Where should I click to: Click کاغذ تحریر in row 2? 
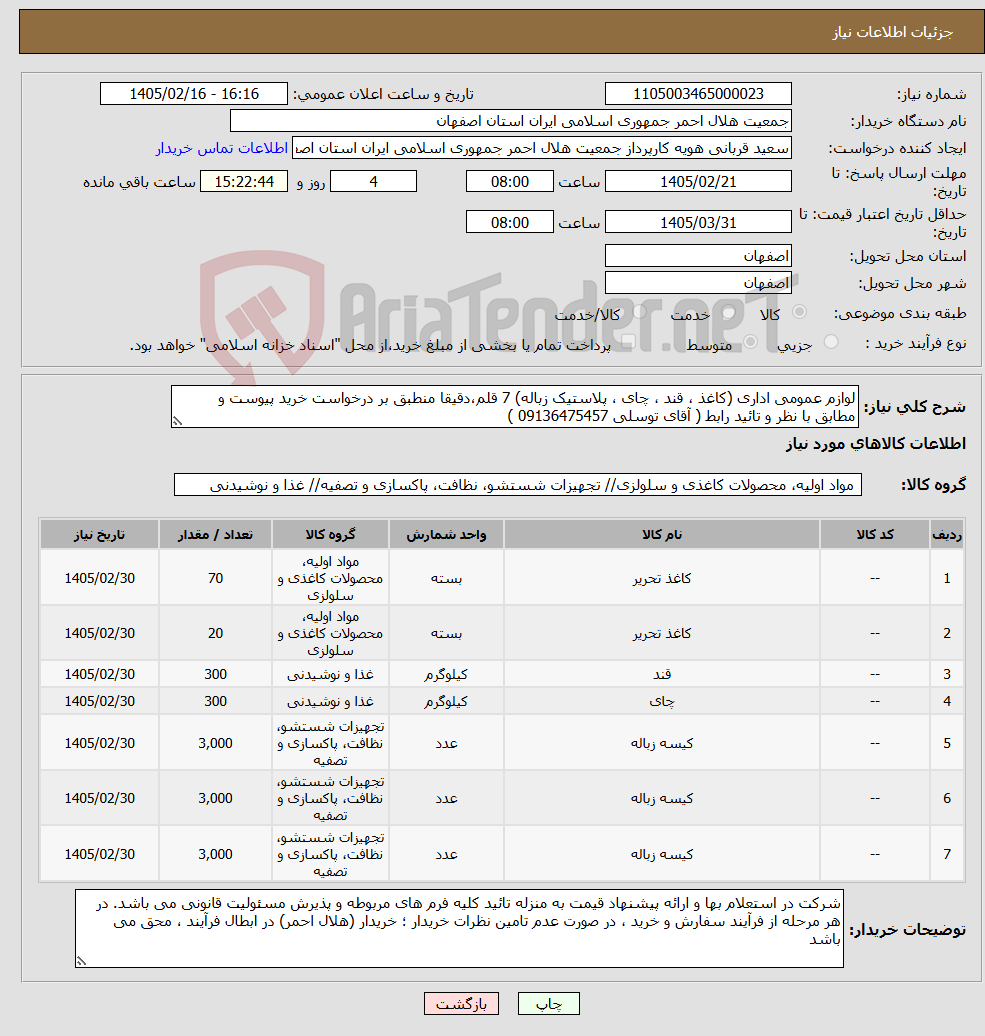[x=662, y=633]
